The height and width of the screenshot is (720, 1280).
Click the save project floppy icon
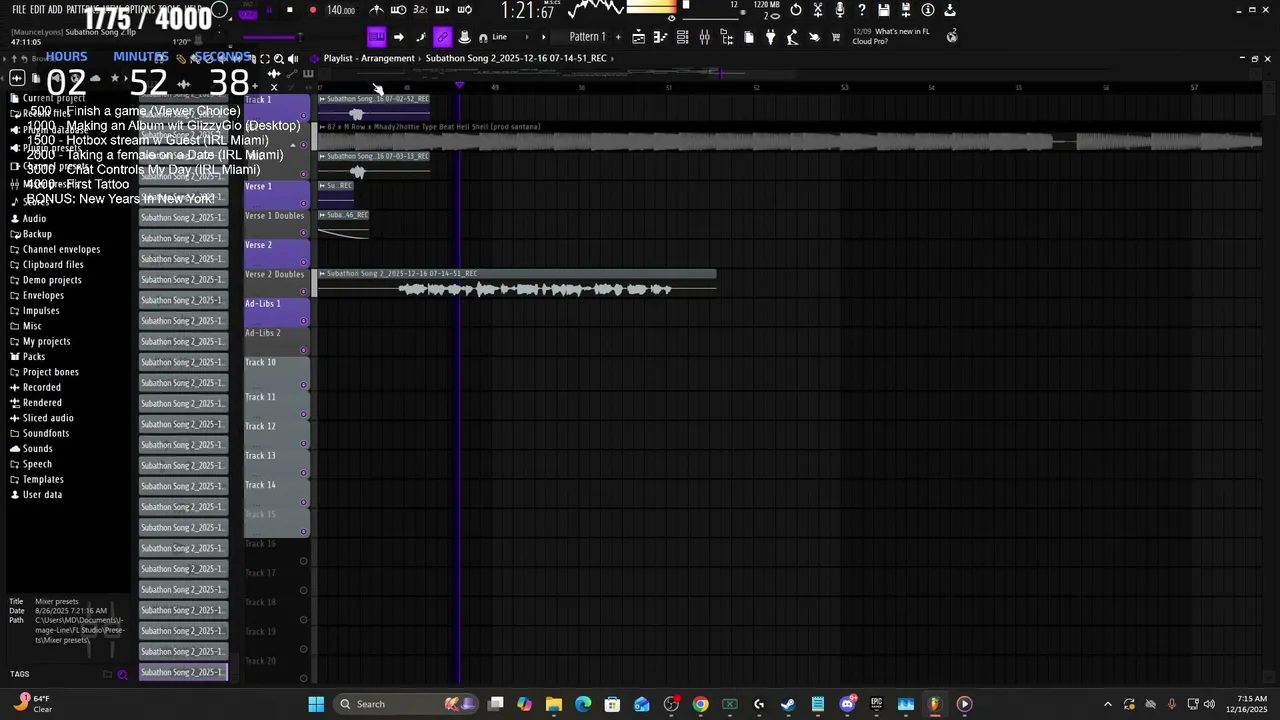[x=884, y=10]
